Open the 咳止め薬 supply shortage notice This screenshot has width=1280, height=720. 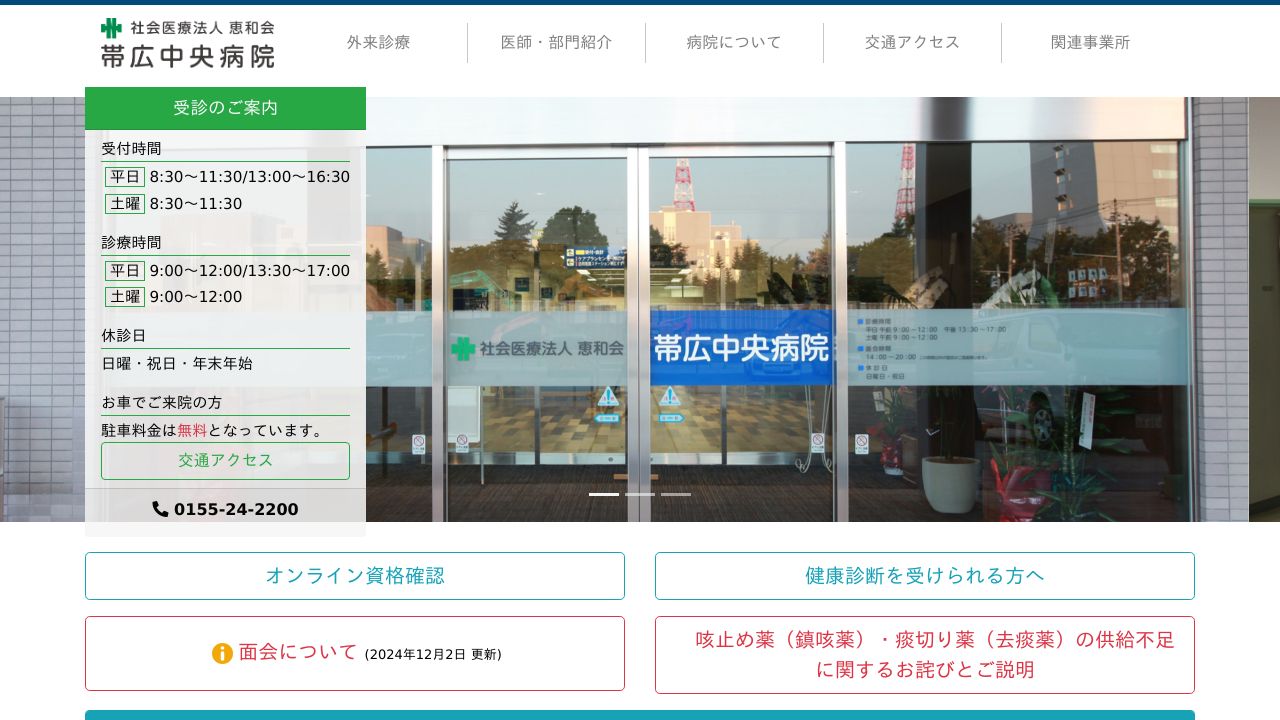(x=924, y=654)
